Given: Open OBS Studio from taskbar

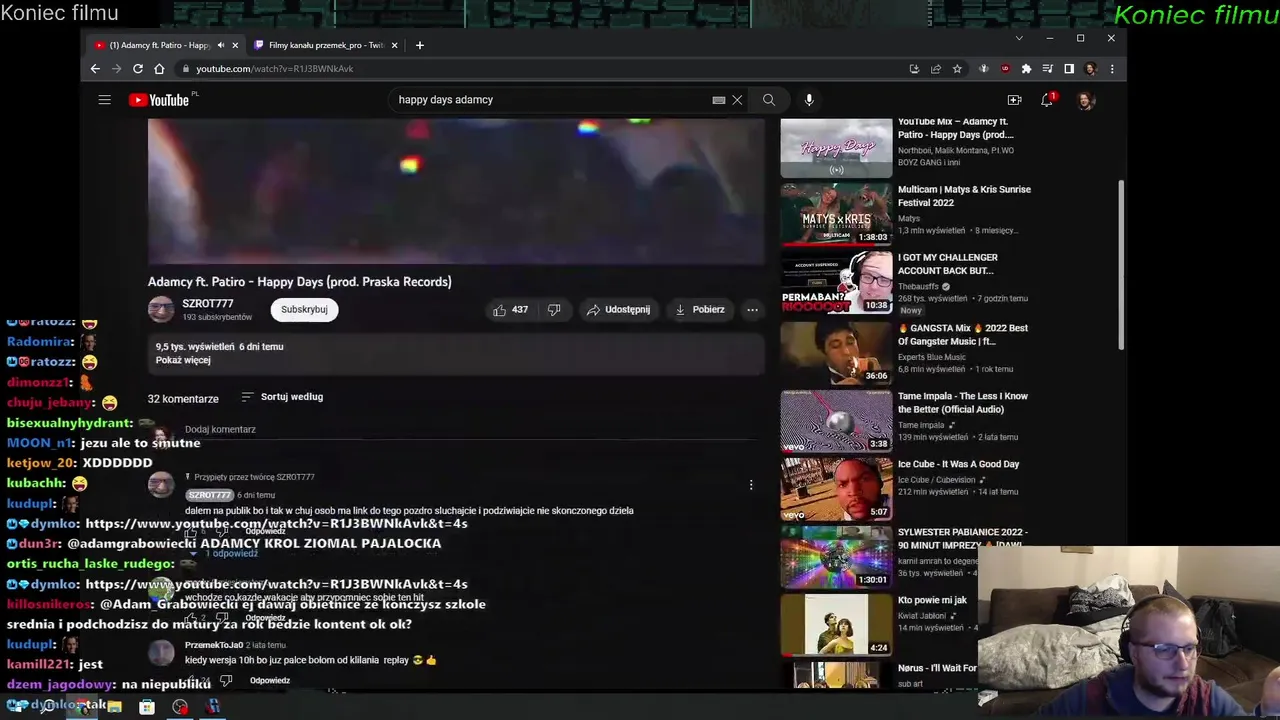Looking at the screenshot, I should (180, 707).
